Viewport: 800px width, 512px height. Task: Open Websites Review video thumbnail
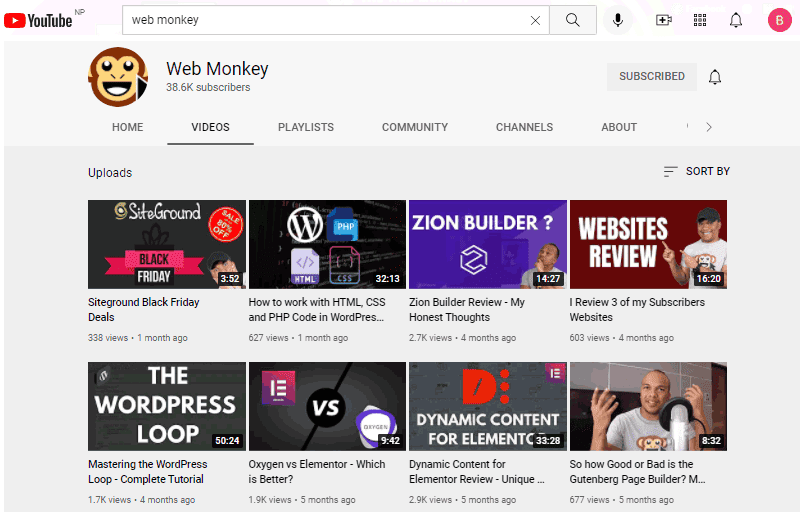point(648,244)
